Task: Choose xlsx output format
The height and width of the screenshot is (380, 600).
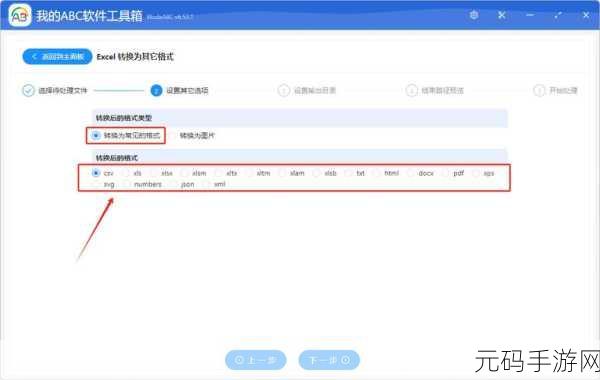Action: pyautogui.click(x=162, y=173)
